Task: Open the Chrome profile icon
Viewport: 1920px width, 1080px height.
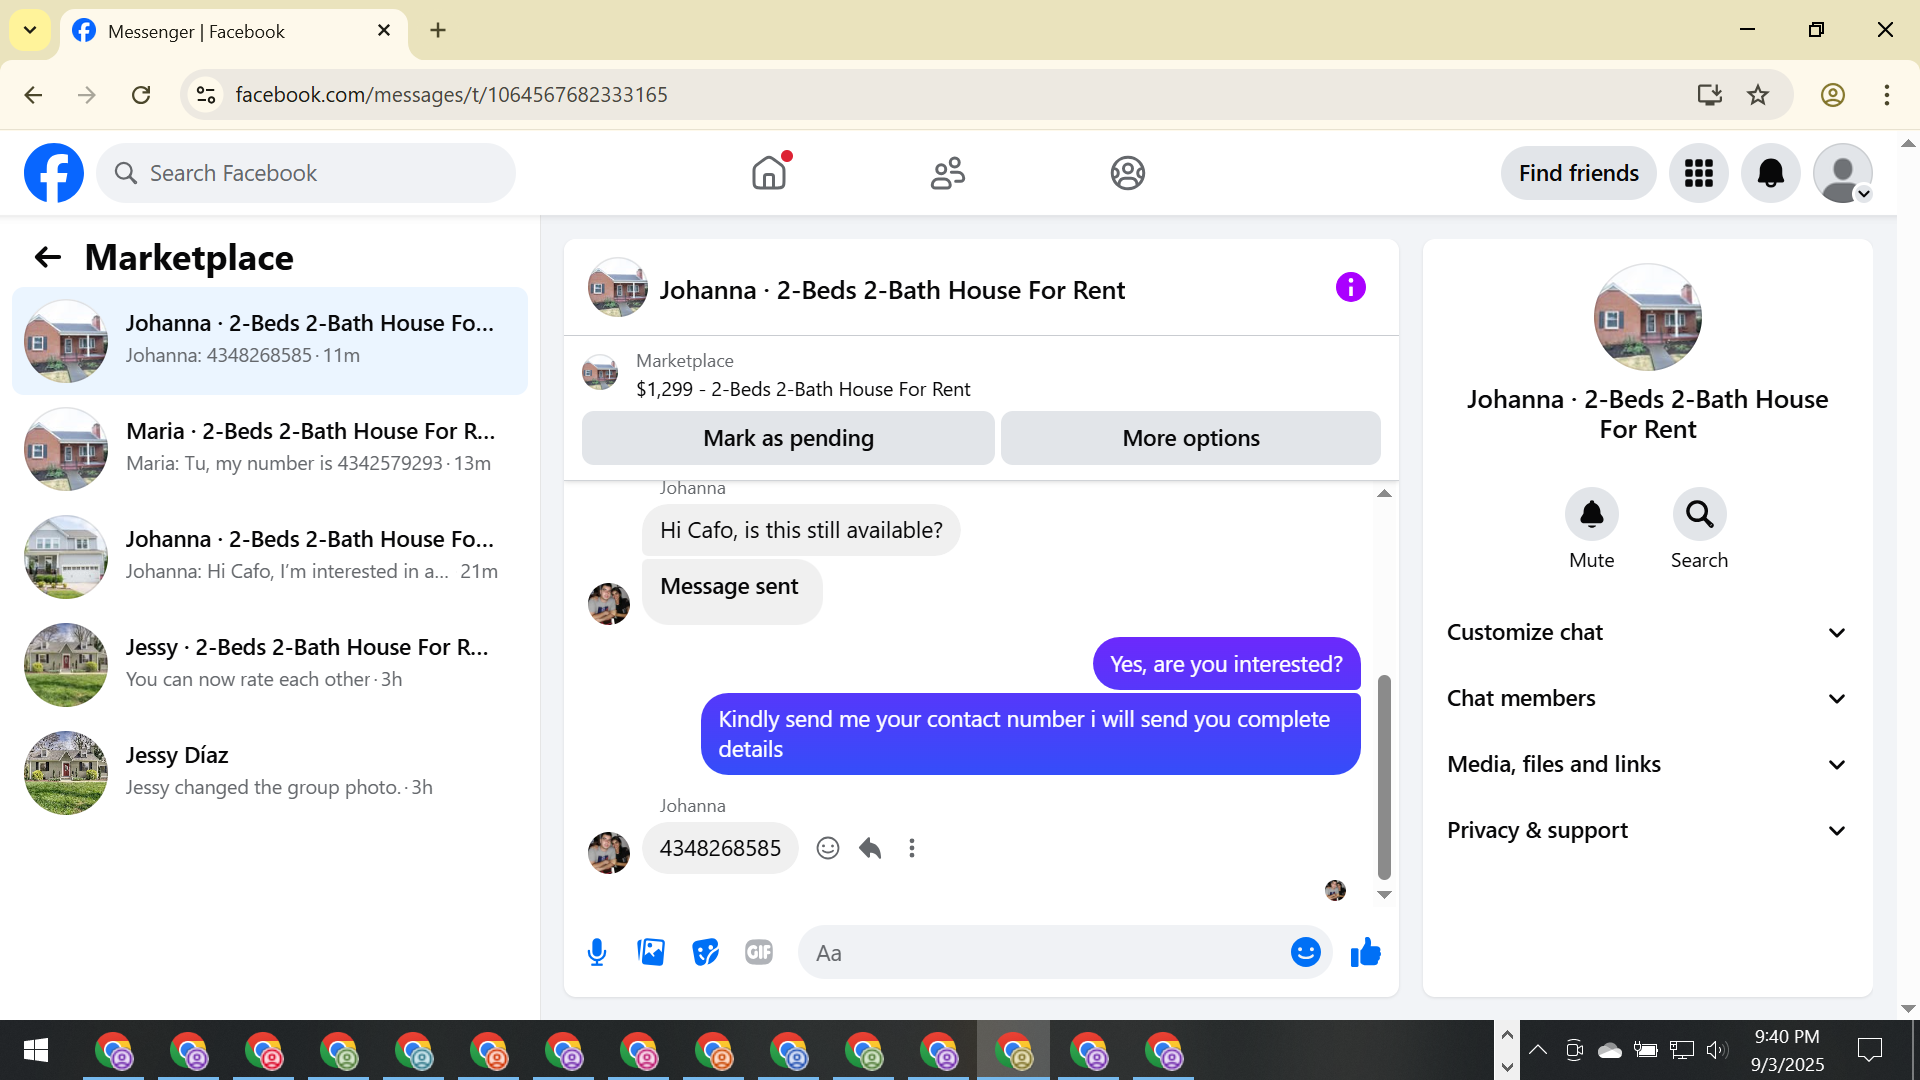Action: click(1833, 95)
